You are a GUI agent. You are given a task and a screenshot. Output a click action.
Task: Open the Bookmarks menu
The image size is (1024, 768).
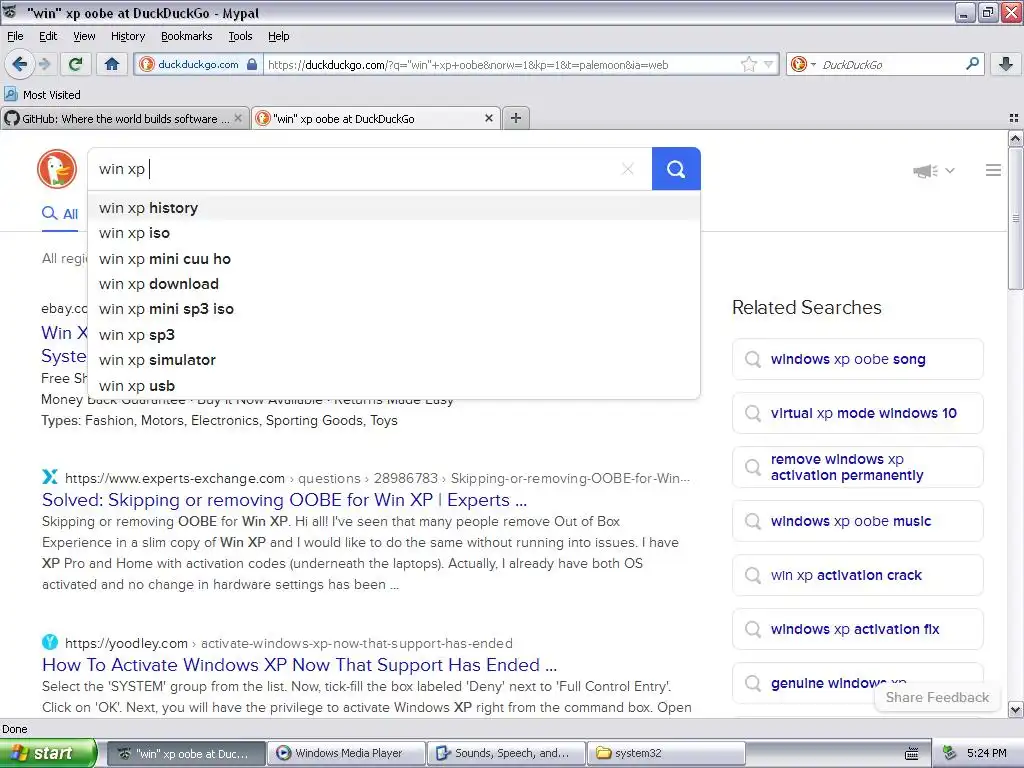[x=186, y=36]
